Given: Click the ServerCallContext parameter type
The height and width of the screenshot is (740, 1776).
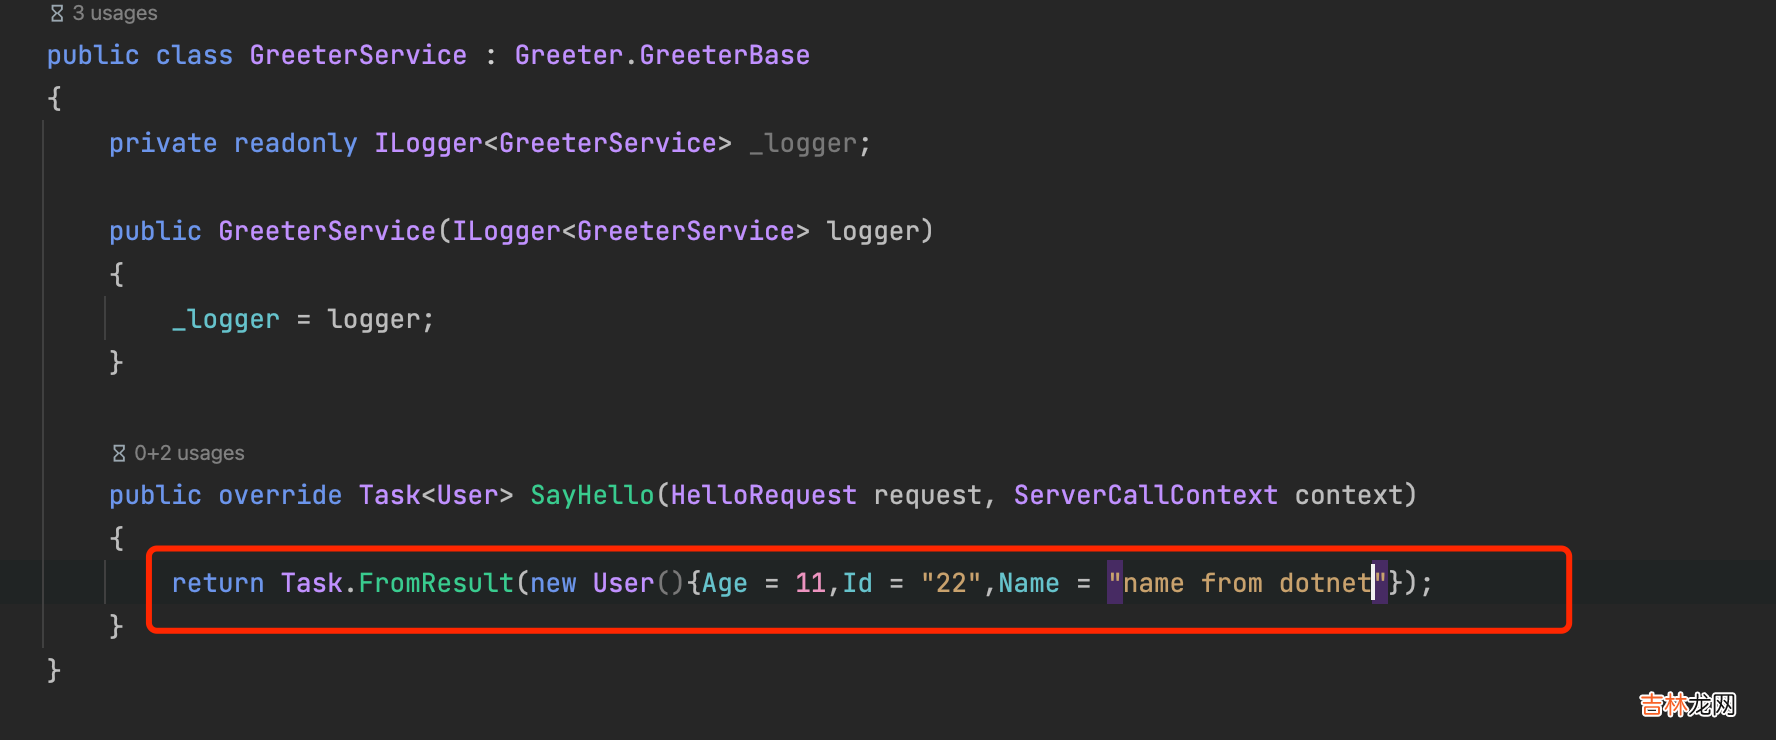Looking at the screenshot, I should 1146,495.
